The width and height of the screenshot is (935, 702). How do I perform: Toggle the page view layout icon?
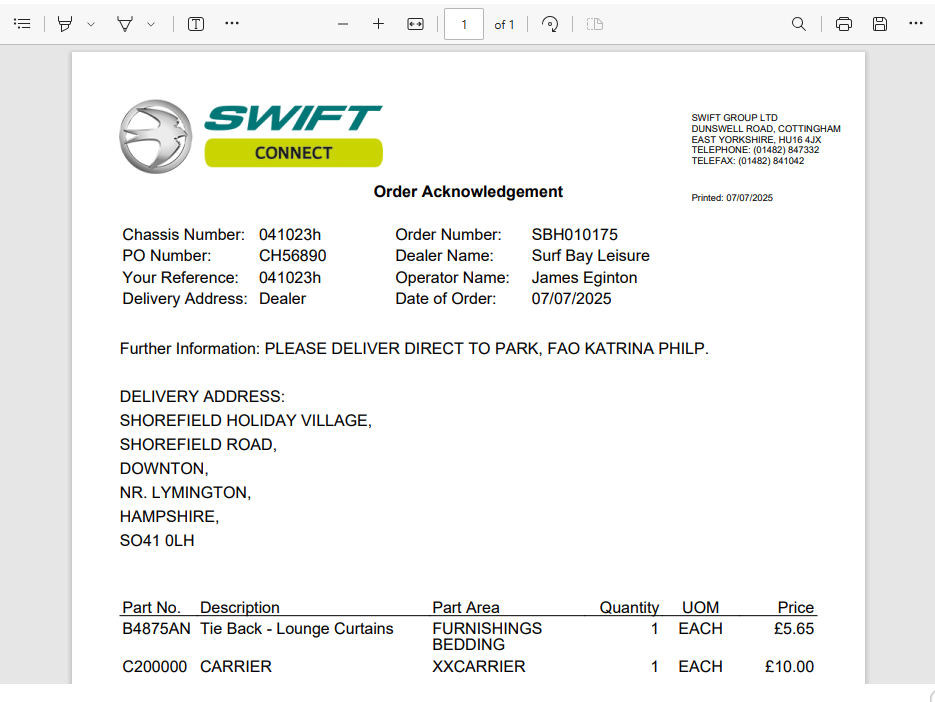pyautogui.click(x=595, y=24)
